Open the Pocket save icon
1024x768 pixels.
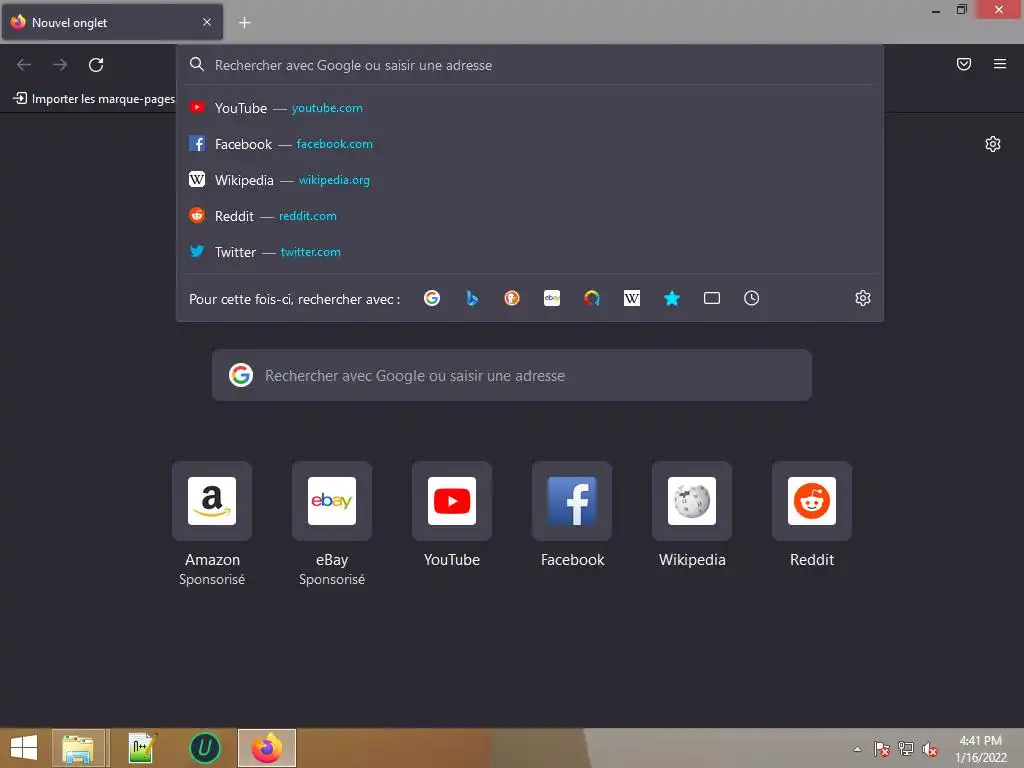click(964, 64)
